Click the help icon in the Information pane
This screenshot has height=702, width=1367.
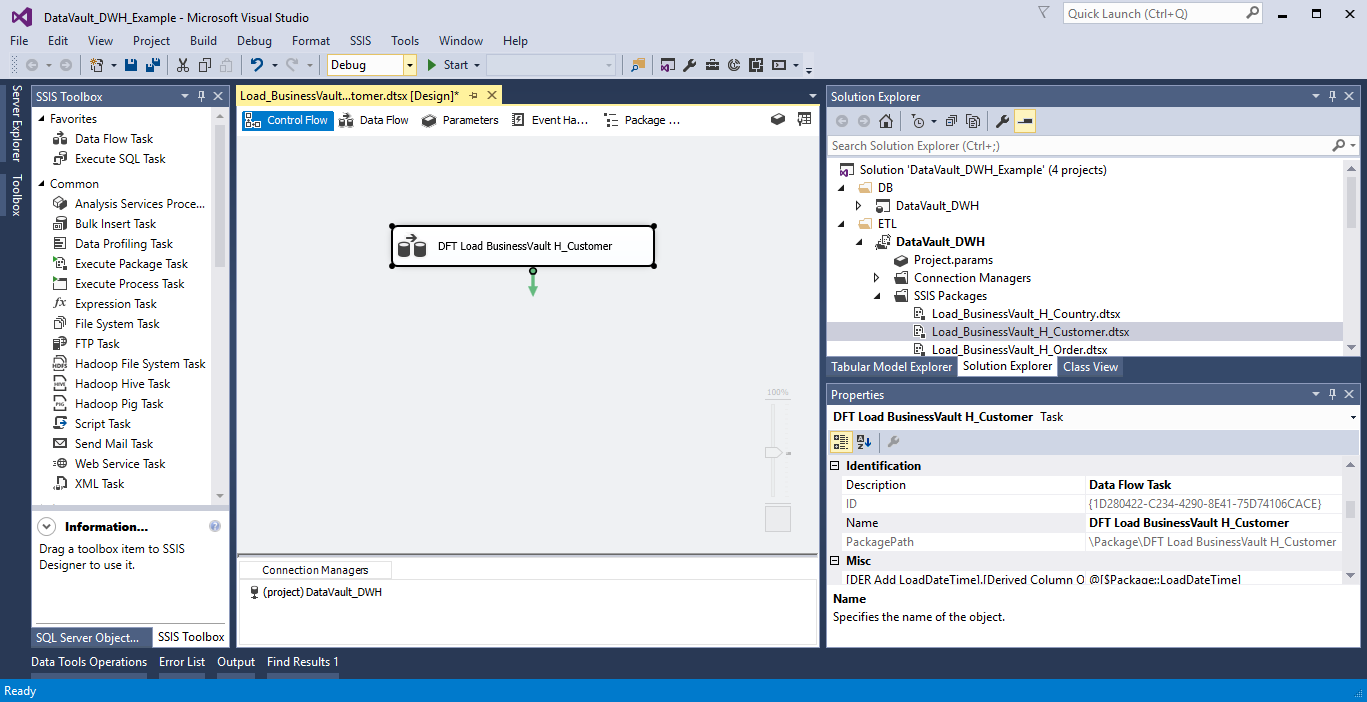click(x=215, y=526)
